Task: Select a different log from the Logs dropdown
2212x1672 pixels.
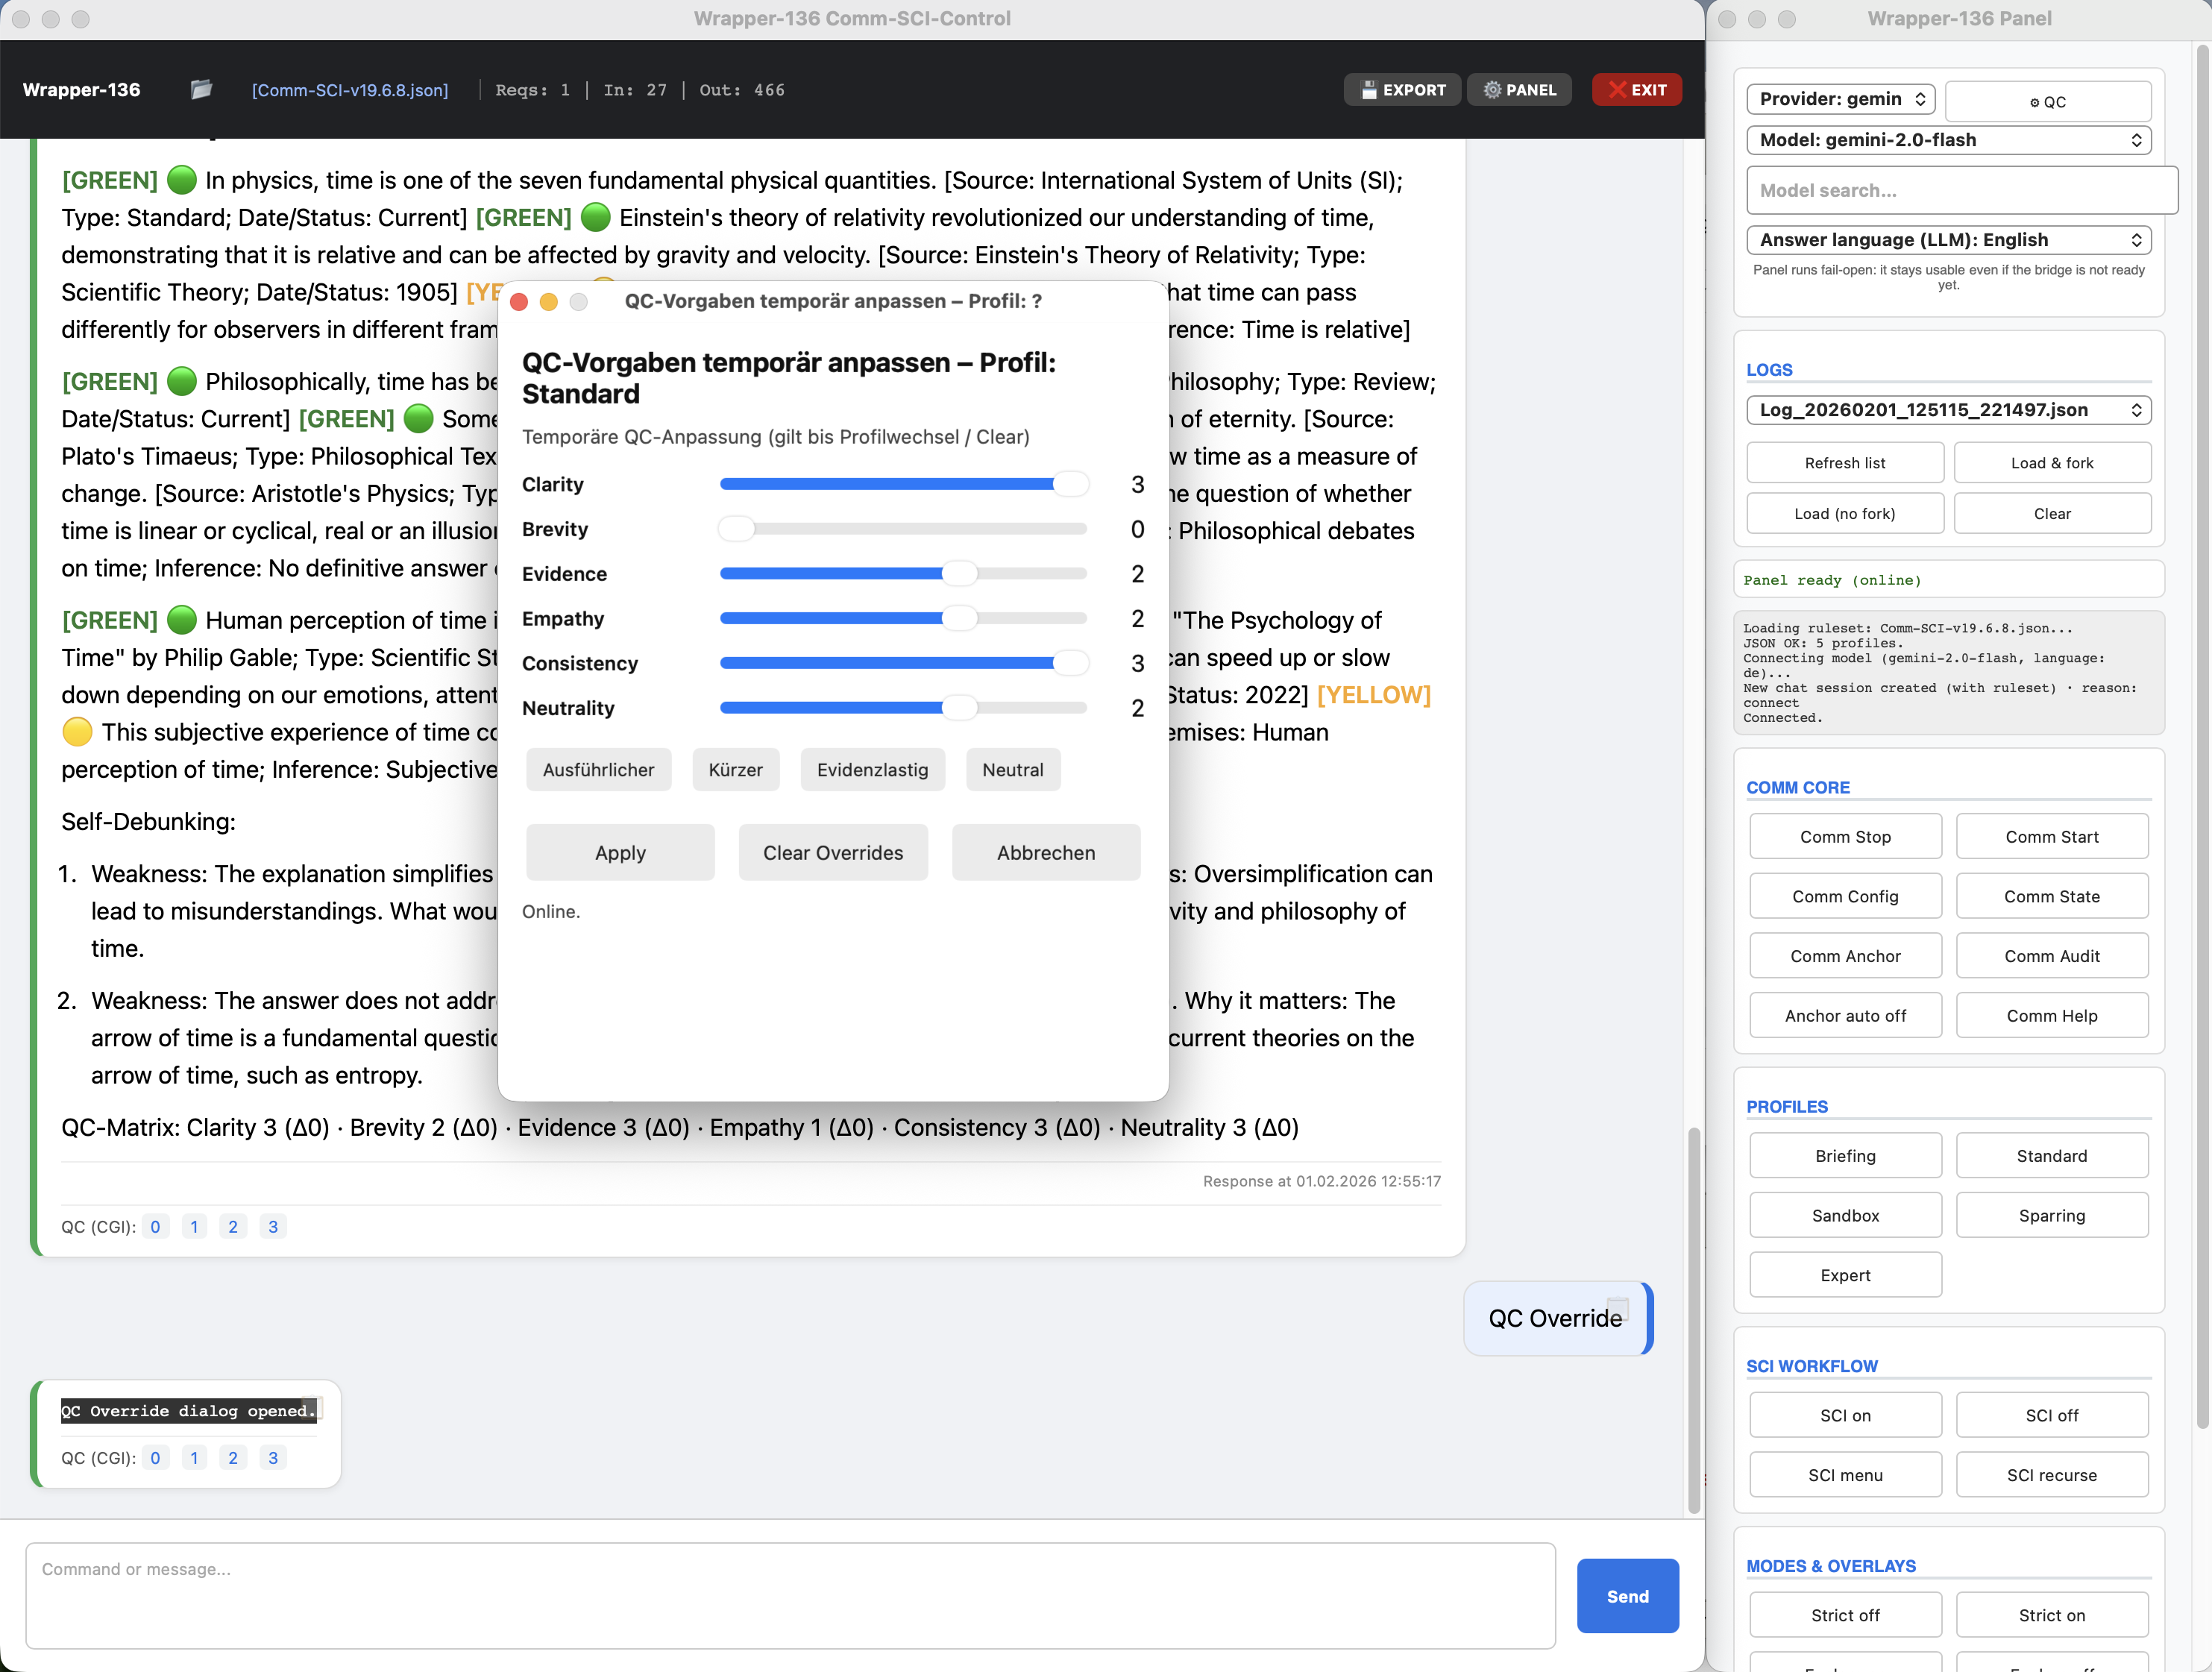Action: pos(1948,410)
